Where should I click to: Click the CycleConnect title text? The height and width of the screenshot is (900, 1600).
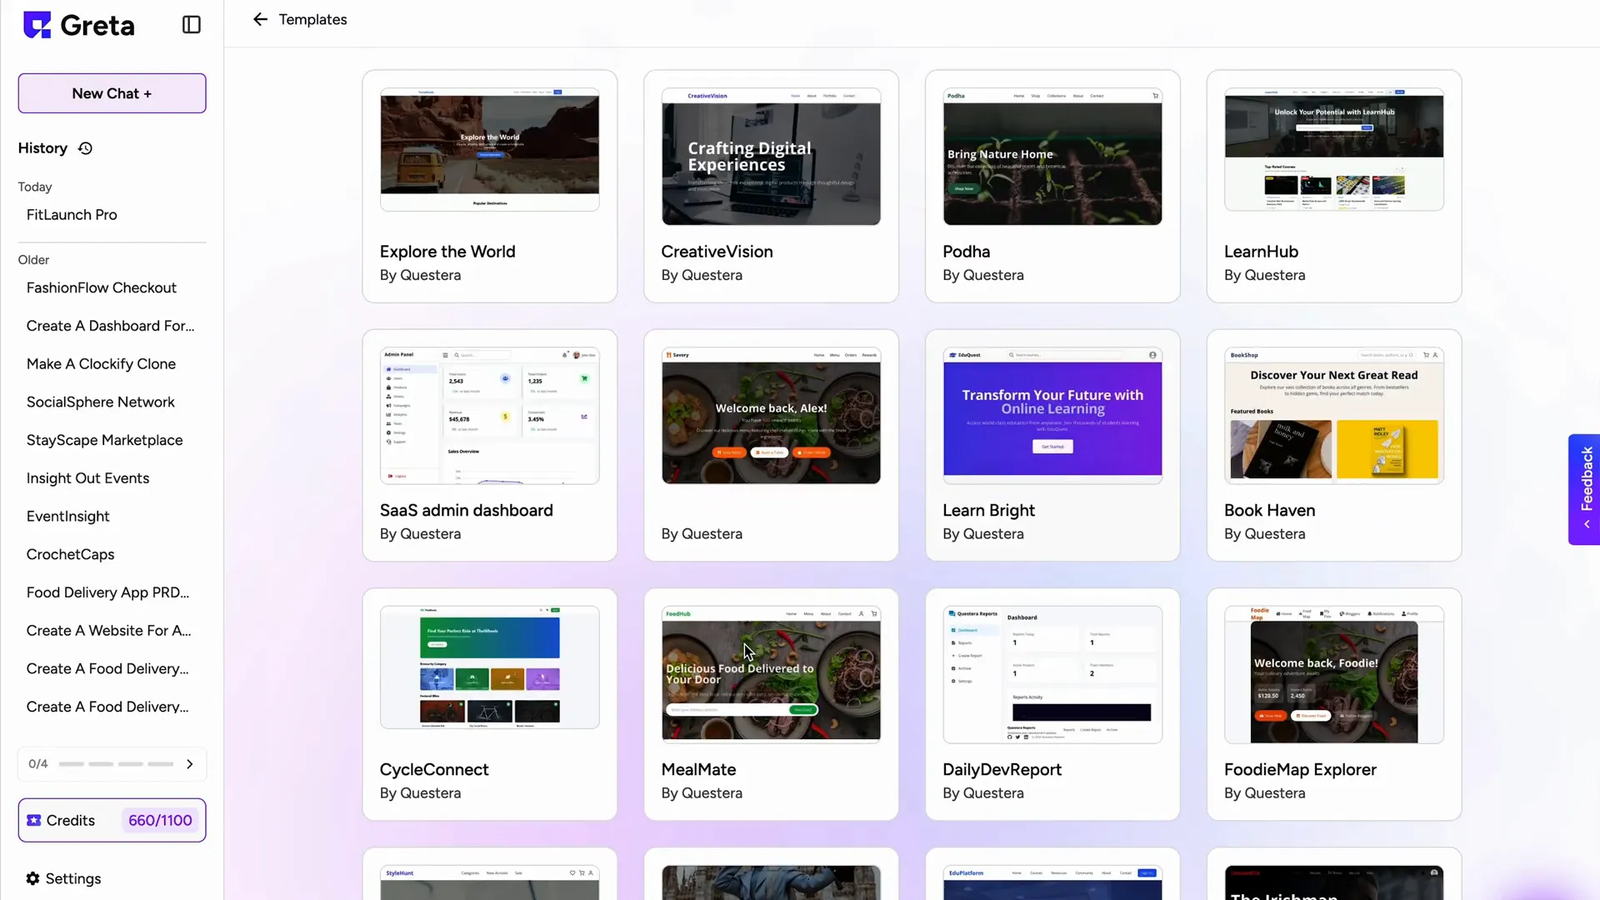[x=434, y=770]
